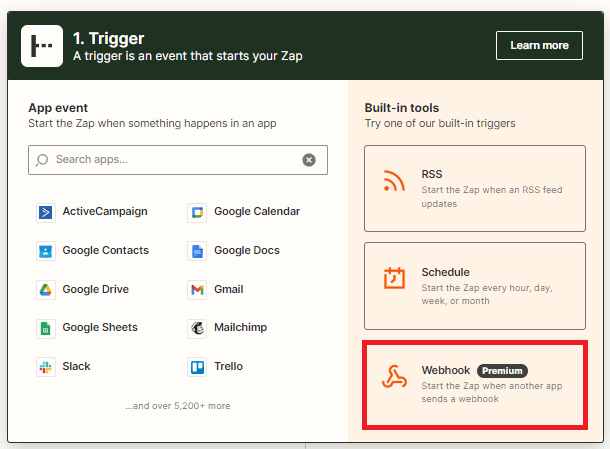Click the 'Built-in tools' heading

tap(402, 108)
